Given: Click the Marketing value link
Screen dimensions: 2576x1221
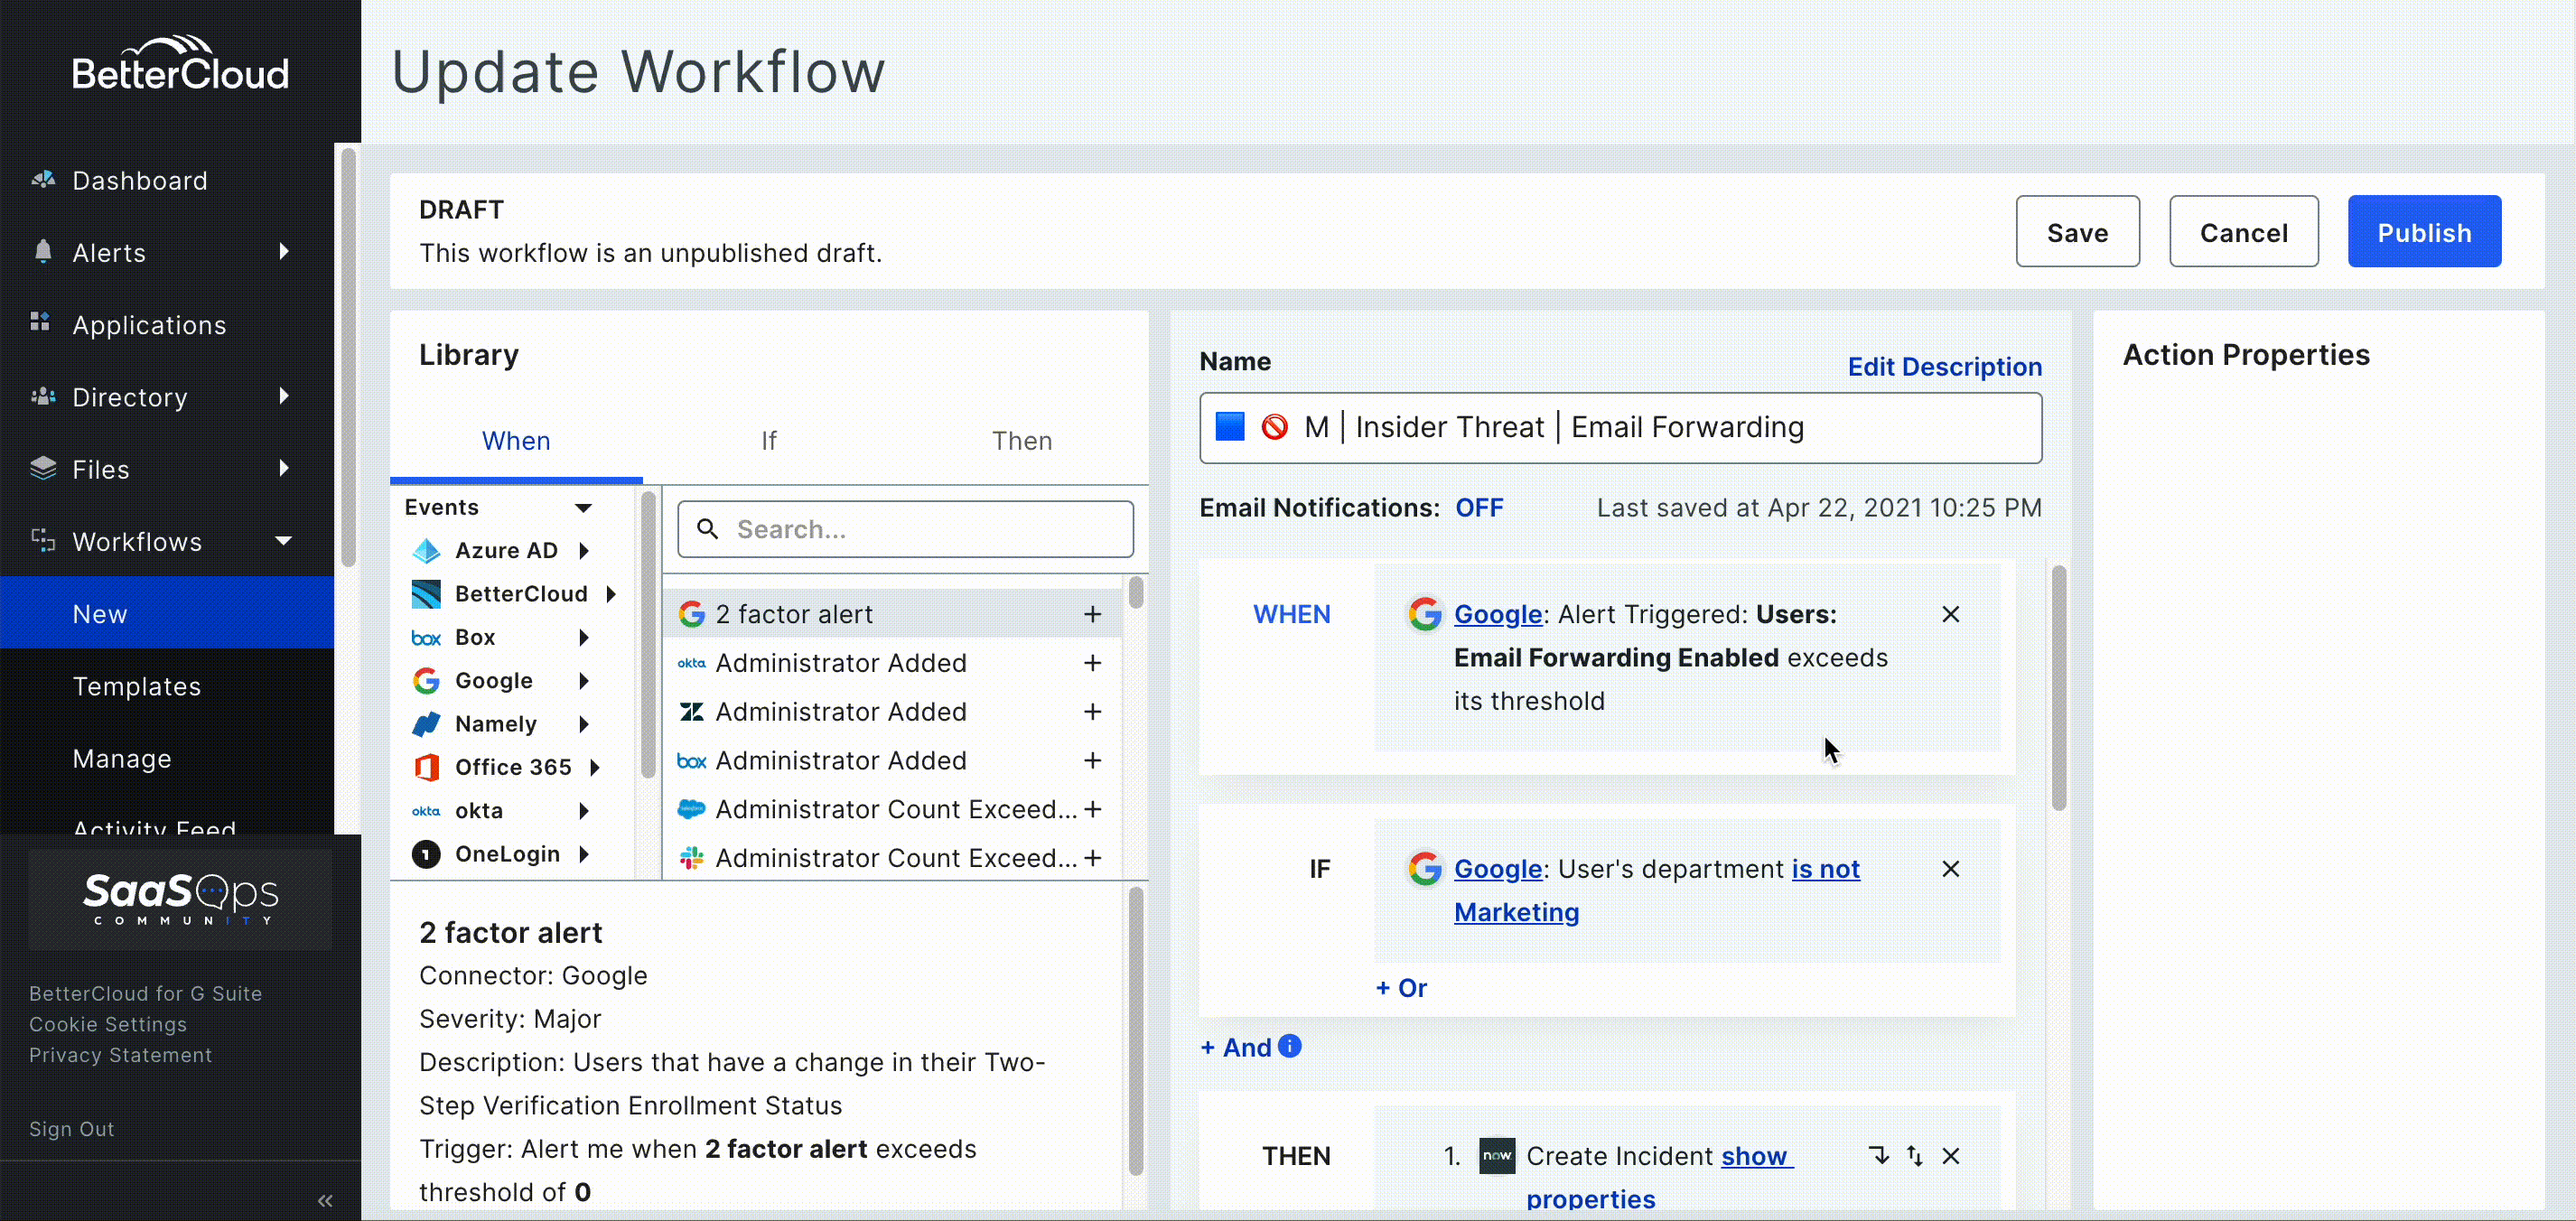Looking at the screenshot, I should [1516, 912].
